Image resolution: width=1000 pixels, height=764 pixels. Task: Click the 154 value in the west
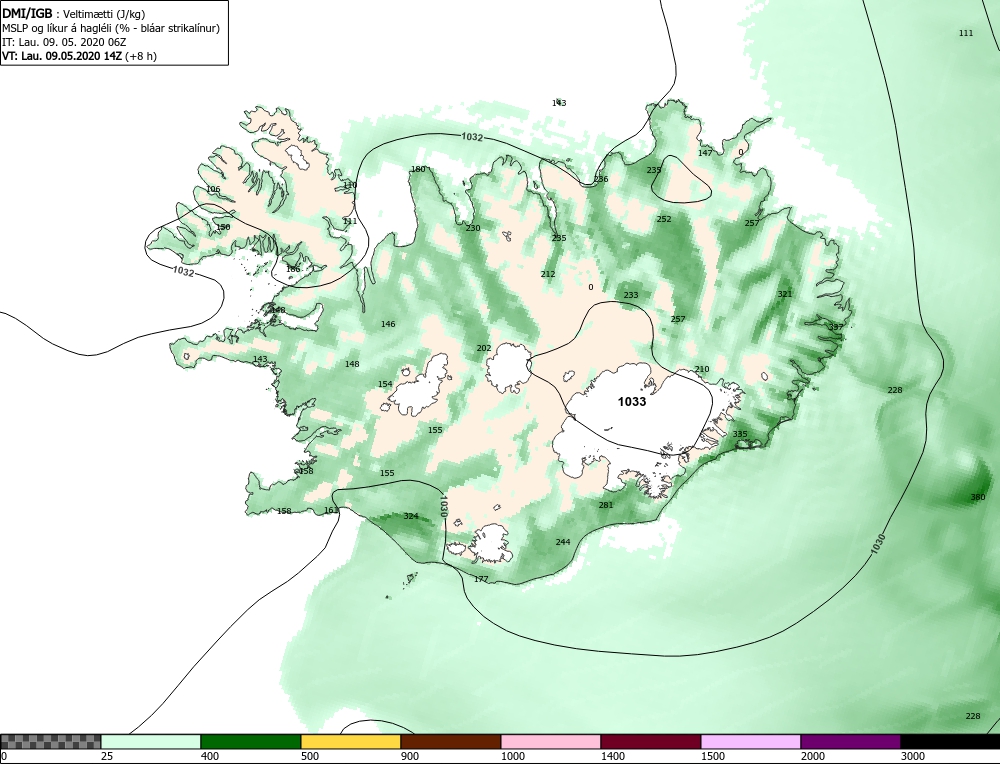[x=385, y=385]
